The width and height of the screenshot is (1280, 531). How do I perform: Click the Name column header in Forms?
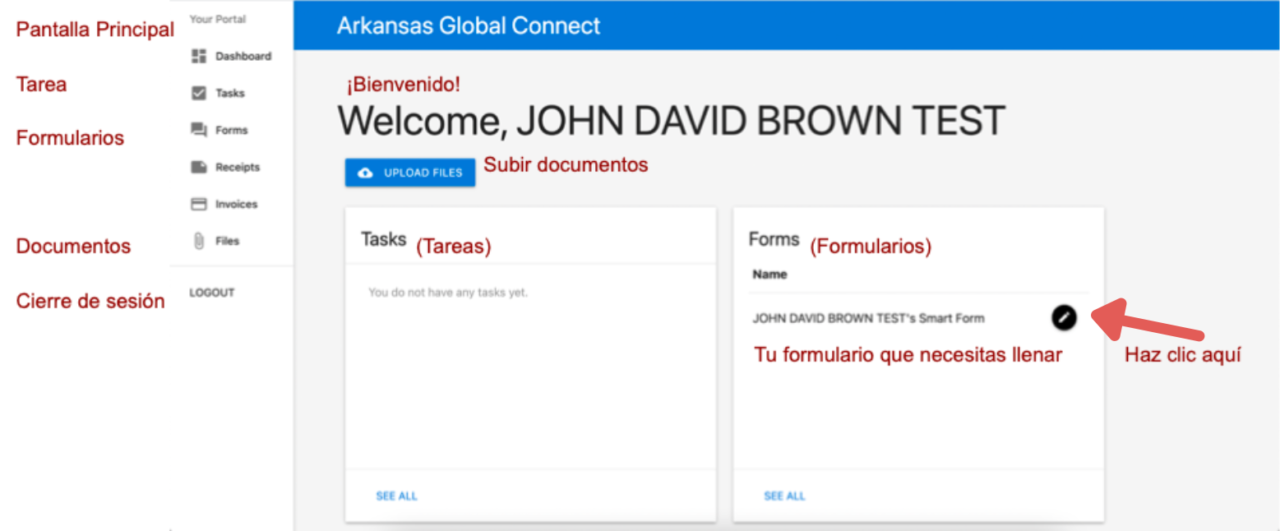tap(770, 274)
